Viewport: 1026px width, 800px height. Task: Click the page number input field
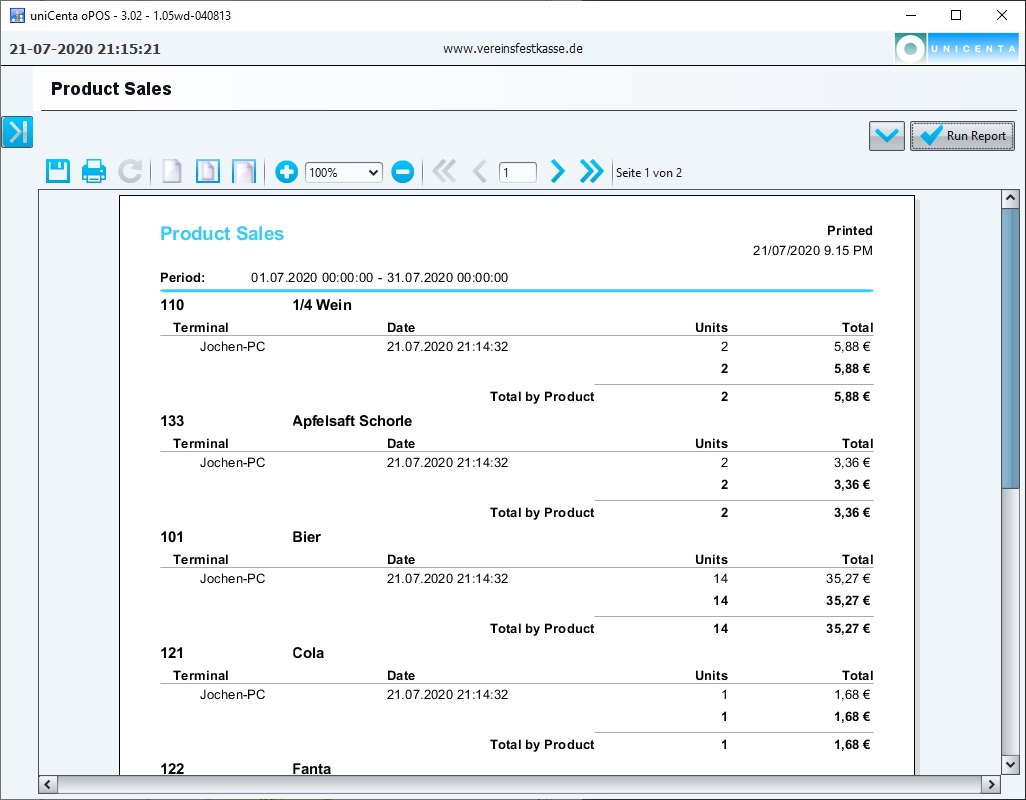[x=518, y=173]
